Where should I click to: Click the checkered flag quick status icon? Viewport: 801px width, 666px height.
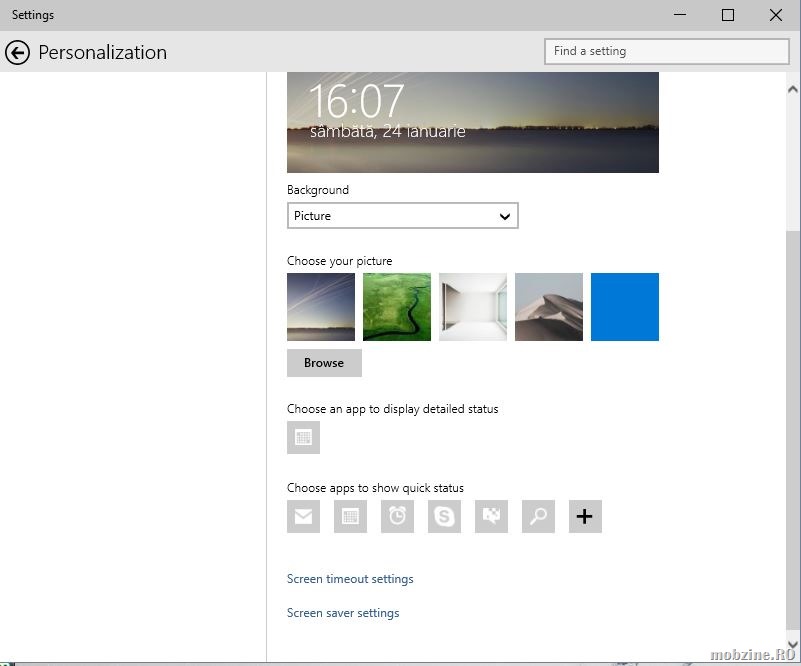[491, 516]
